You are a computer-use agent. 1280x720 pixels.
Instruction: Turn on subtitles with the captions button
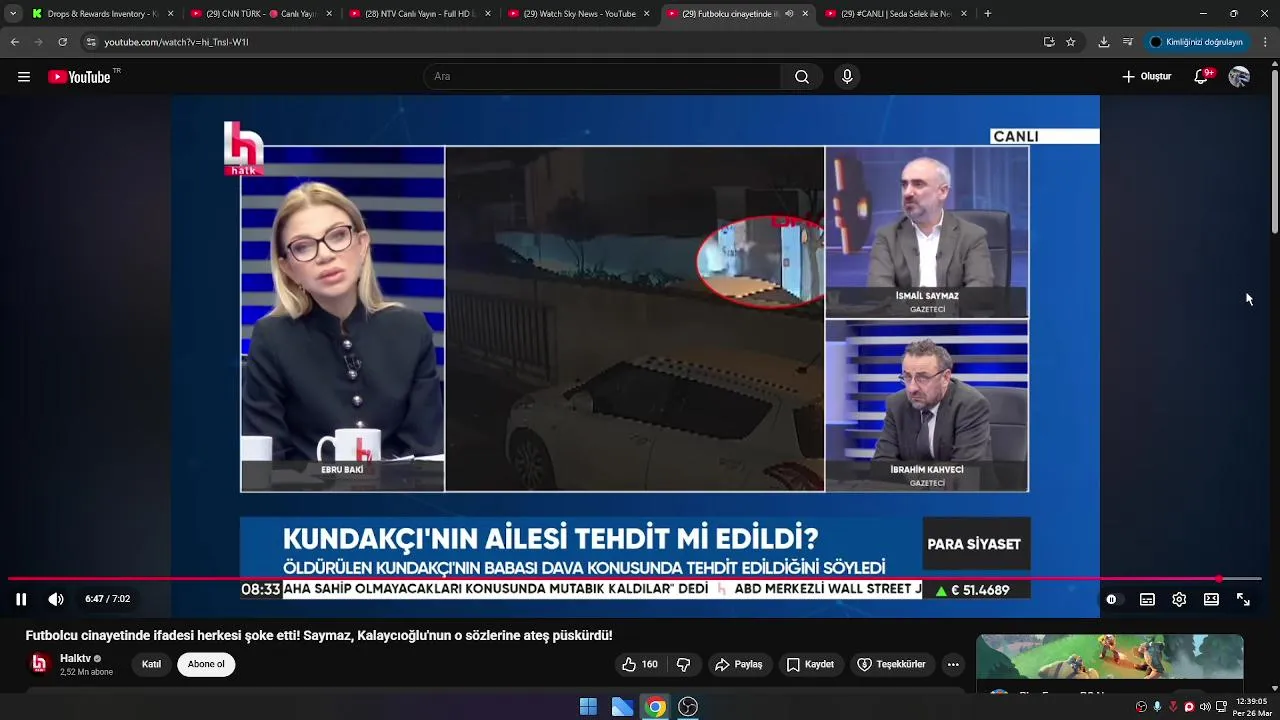1147,599
